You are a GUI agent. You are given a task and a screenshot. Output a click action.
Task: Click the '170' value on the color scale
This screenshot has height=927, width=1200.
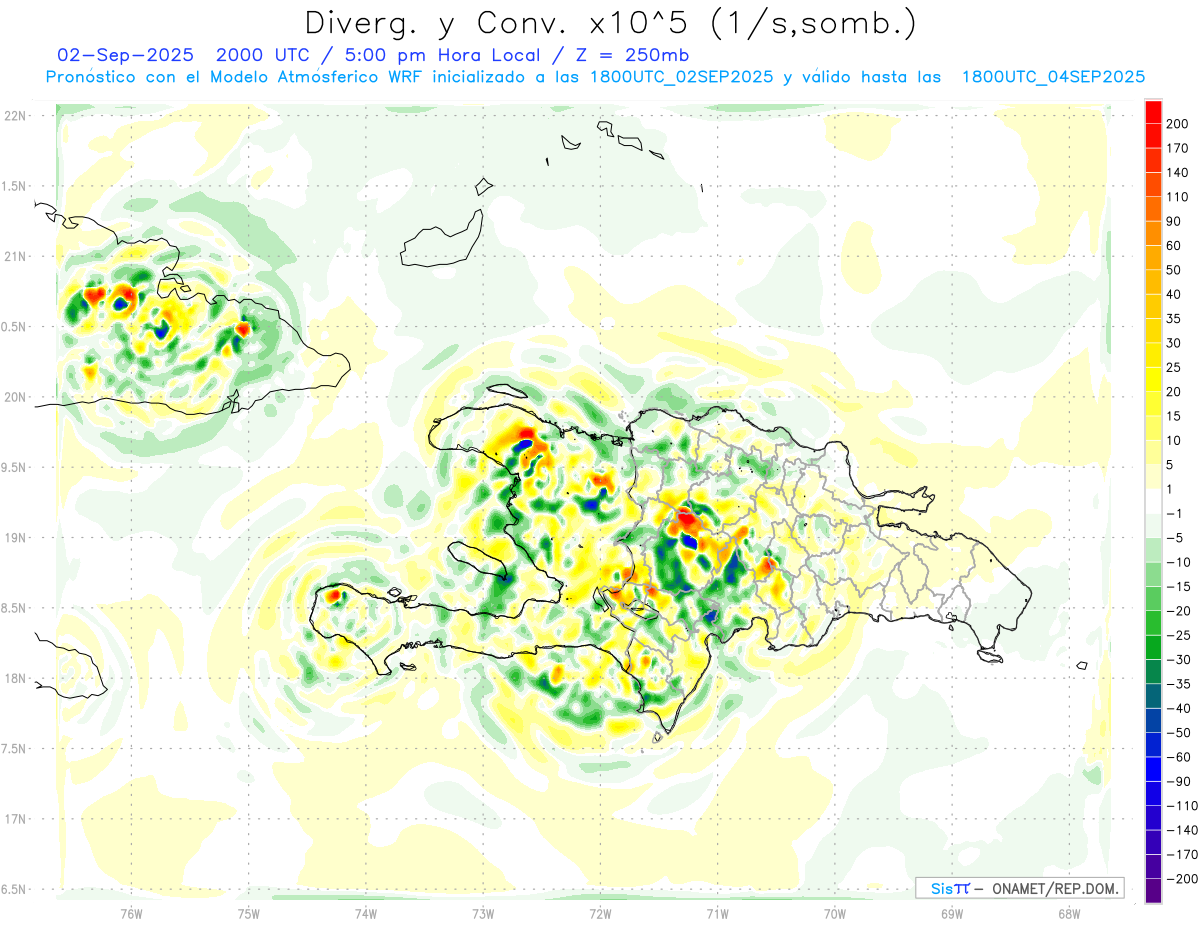(x=1177, y=148)
